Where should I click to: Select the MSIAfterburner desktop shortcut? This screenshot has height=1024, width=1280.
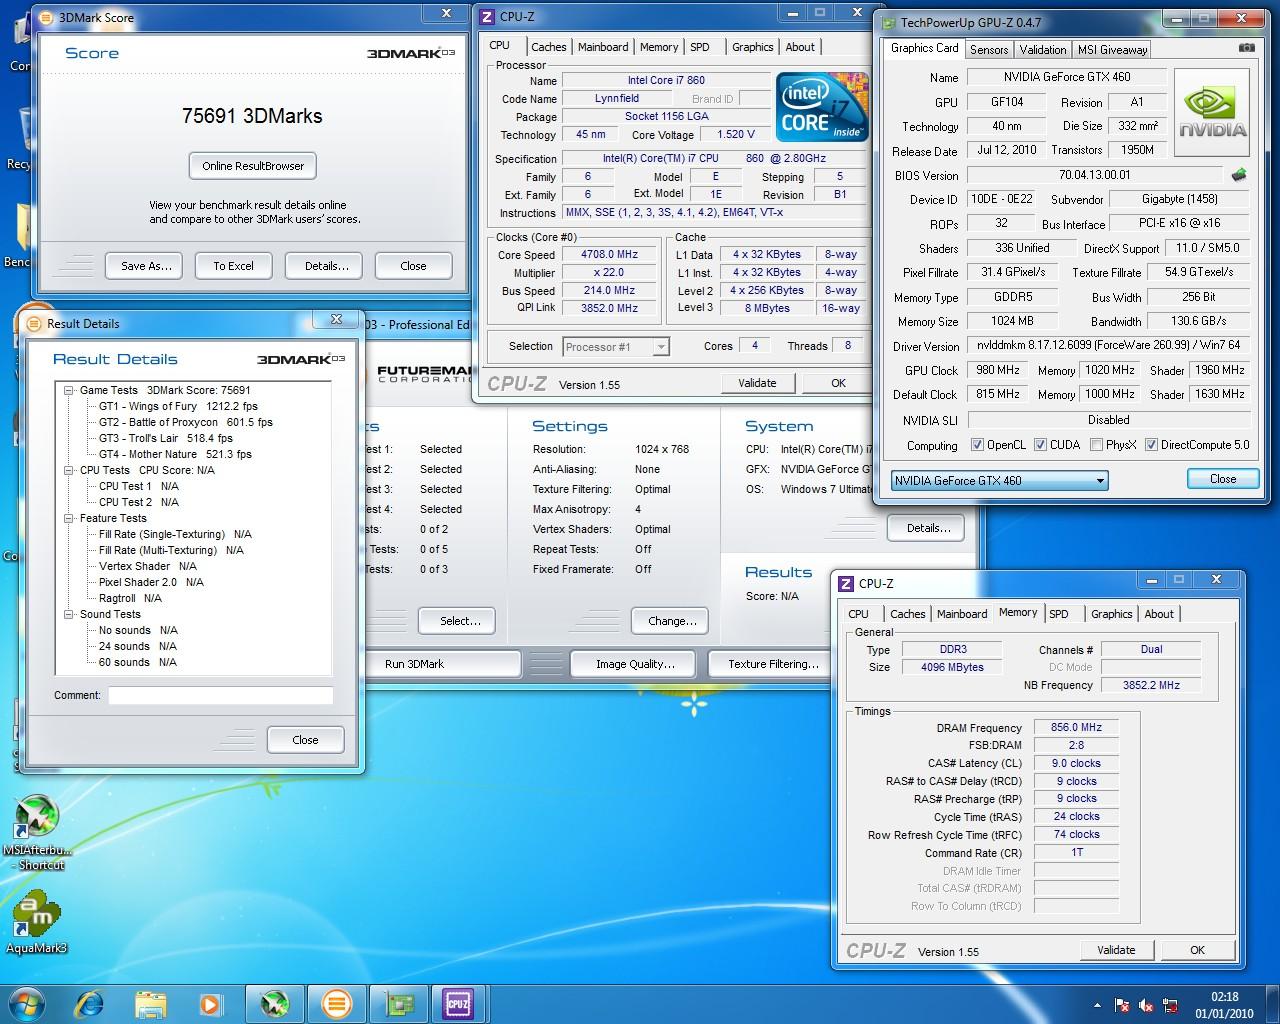tap(39, 833)
